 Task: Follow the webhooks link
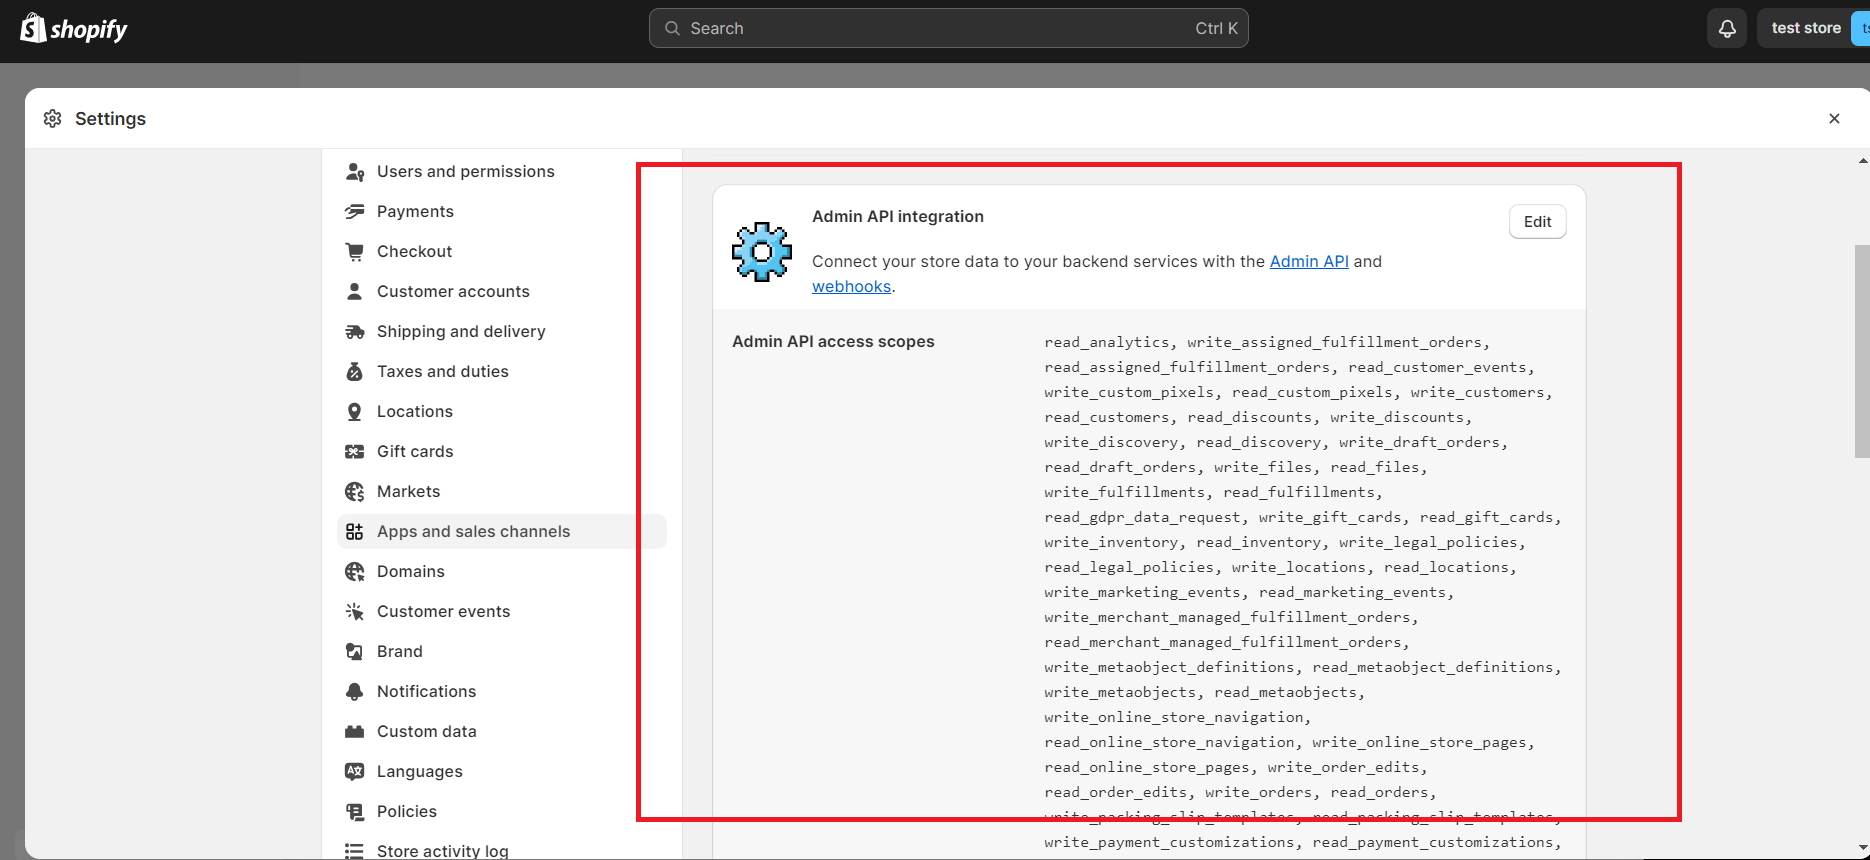pyautogui.click(x=851, y=287)
